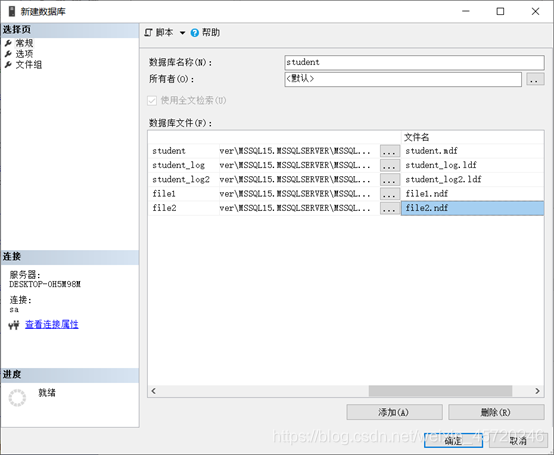Browse path for the student_log row
554x455 pixels.
click(x=390, y=165)
